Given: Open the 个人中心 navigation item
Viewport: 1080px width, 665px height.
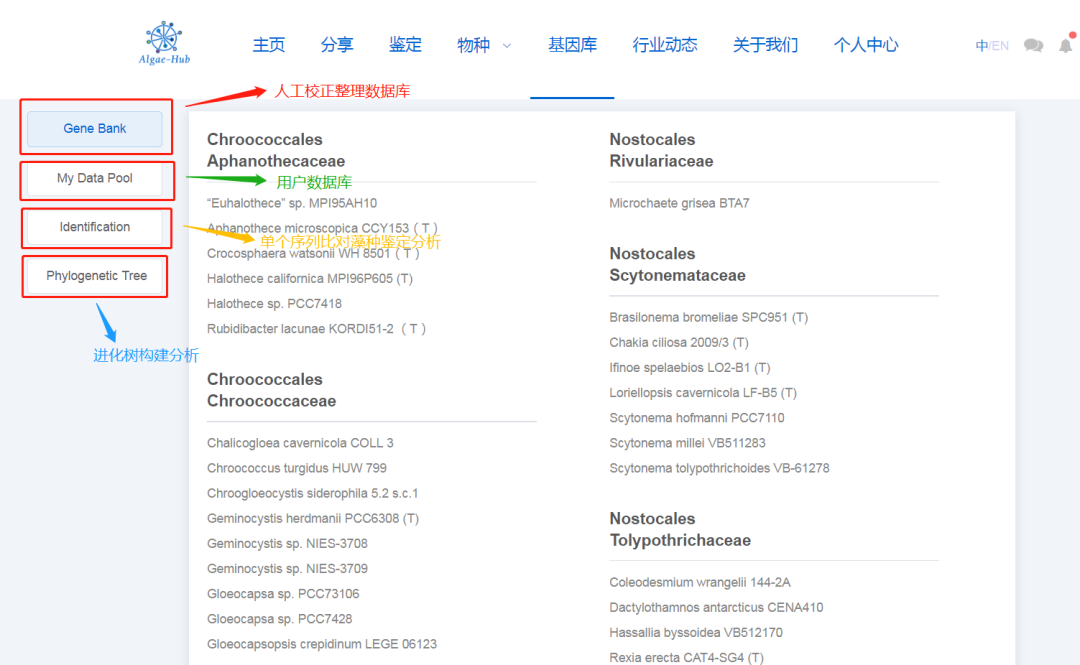Looking at the screenshot, I should [x=865, y=45].
